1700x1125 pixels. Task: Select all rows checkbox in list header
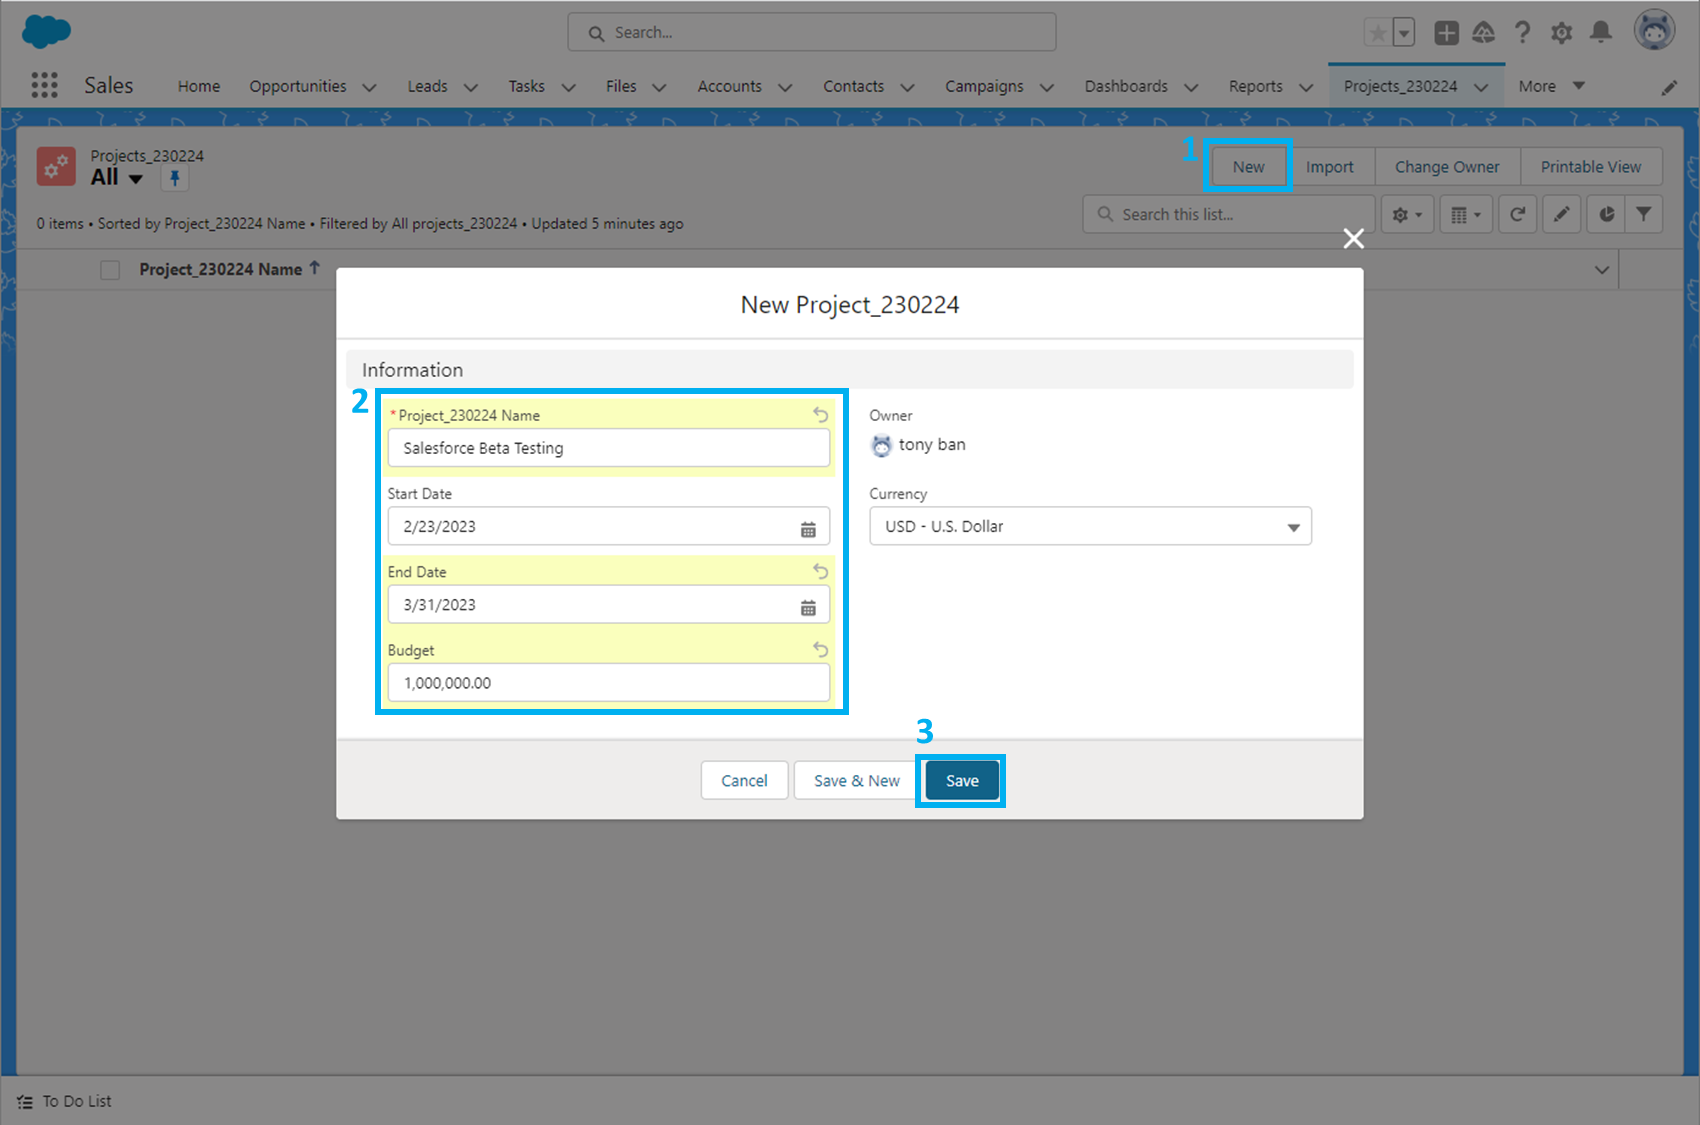pos(110,270)
